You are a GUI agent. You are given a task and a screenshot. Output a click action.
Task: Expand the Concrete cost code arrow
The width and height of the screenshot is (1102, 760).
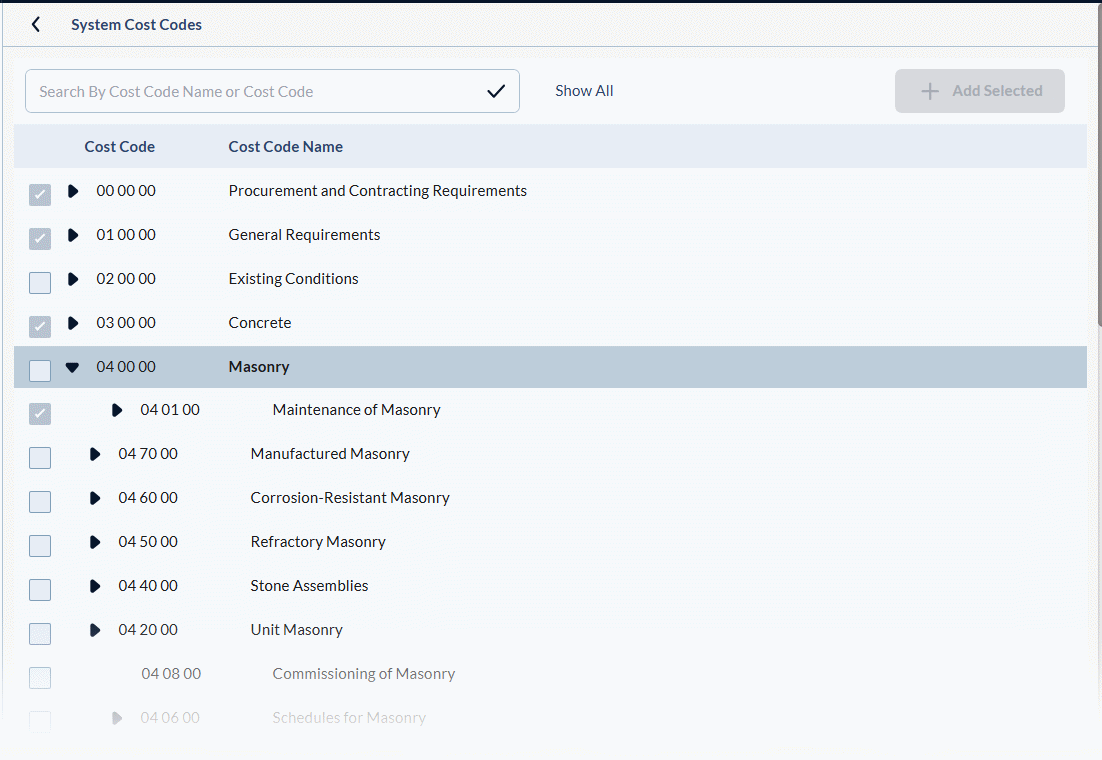[x=73, y=323]
